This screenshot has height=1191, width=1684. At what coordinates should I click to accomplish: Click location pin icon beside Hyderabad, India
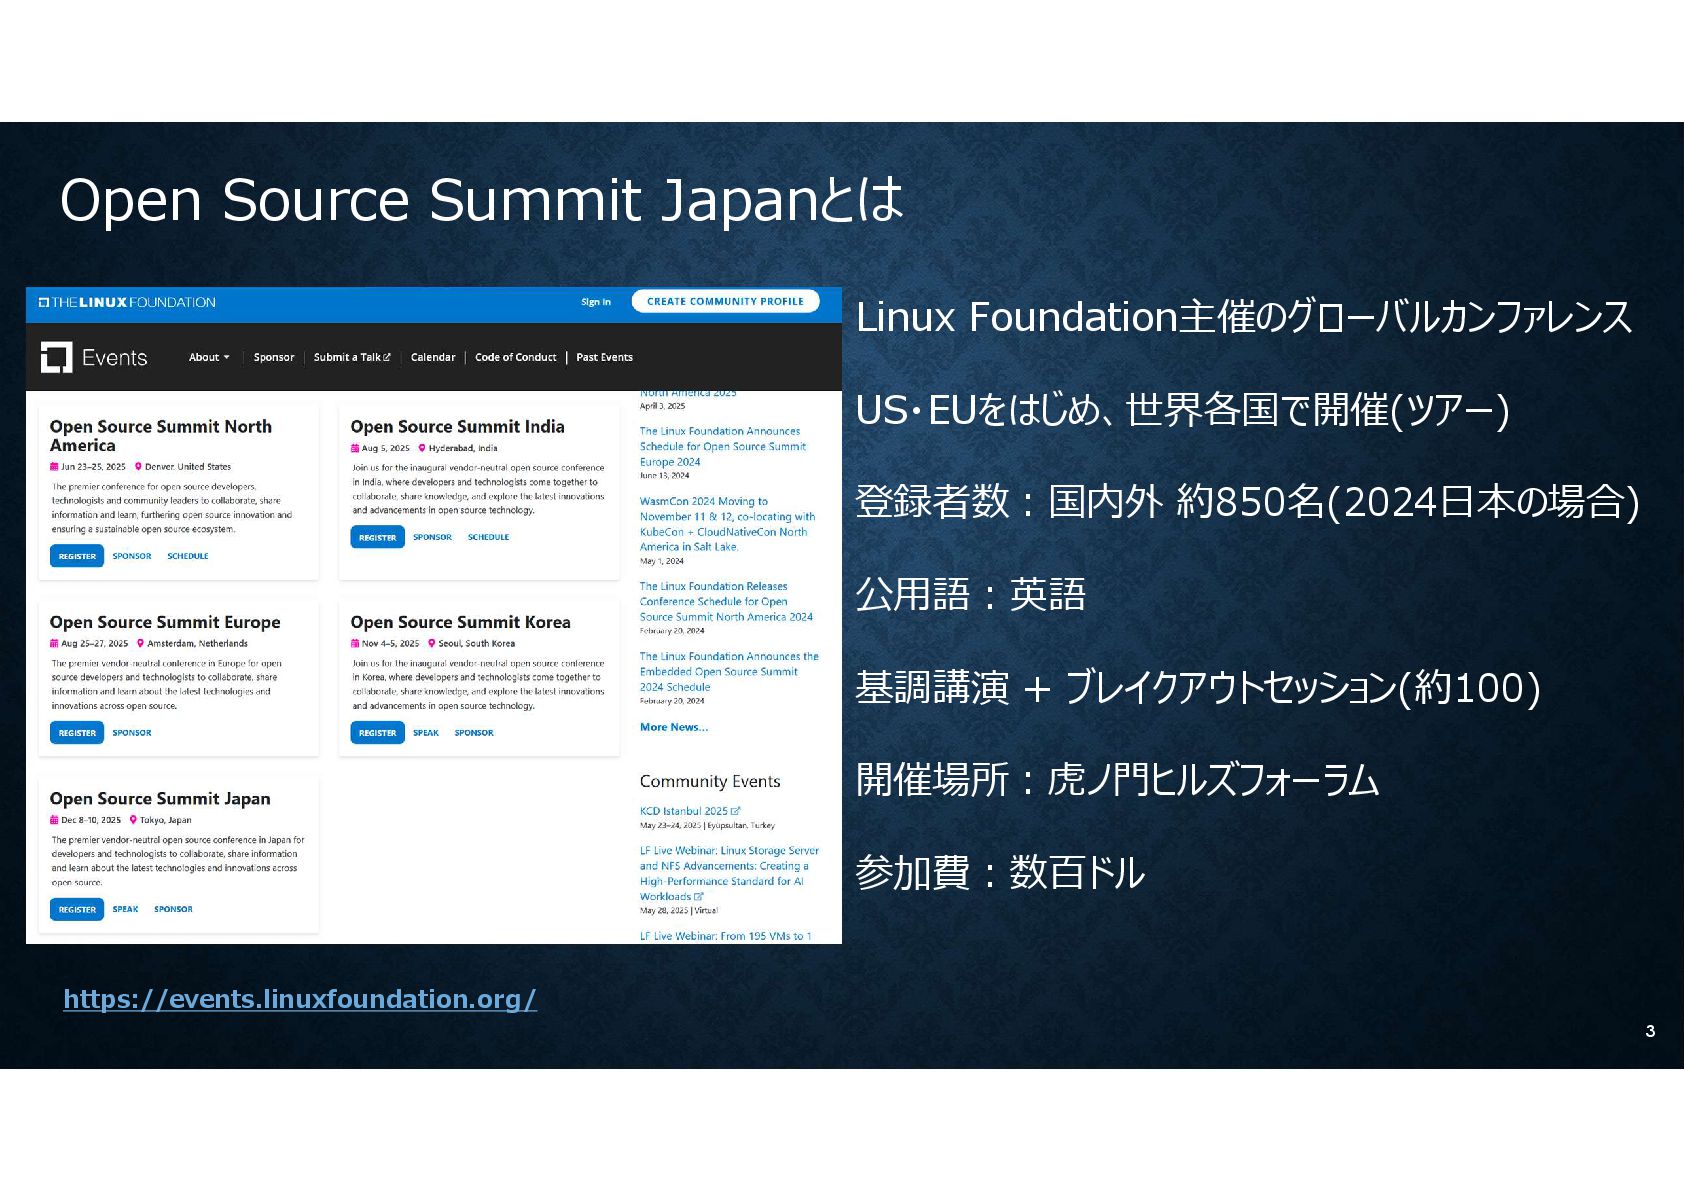[422, 448]
